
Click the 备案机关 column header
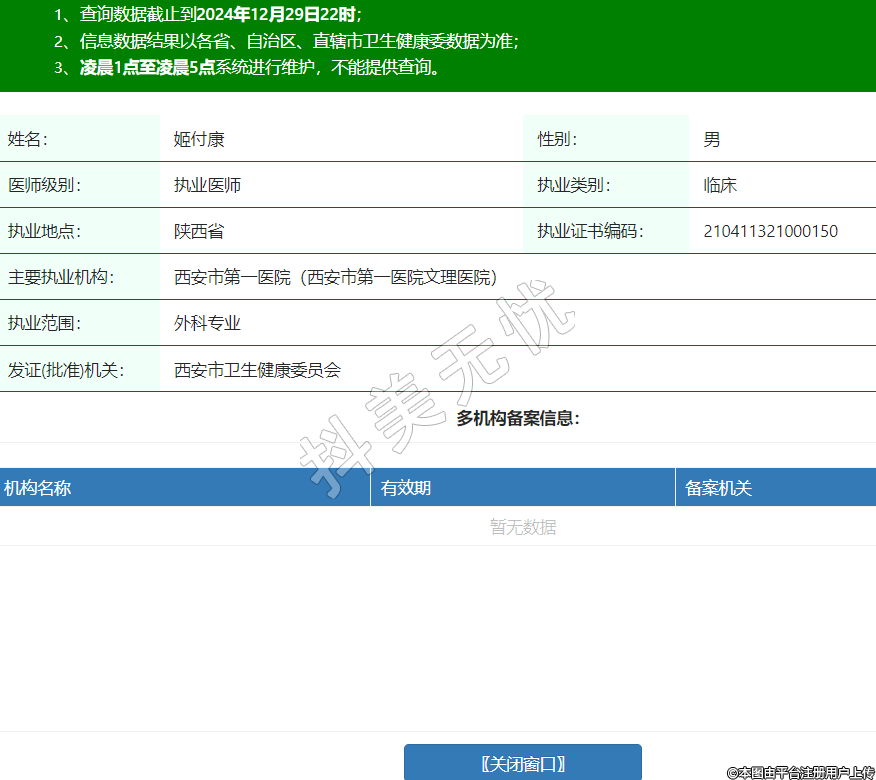[x=718, y=488]
